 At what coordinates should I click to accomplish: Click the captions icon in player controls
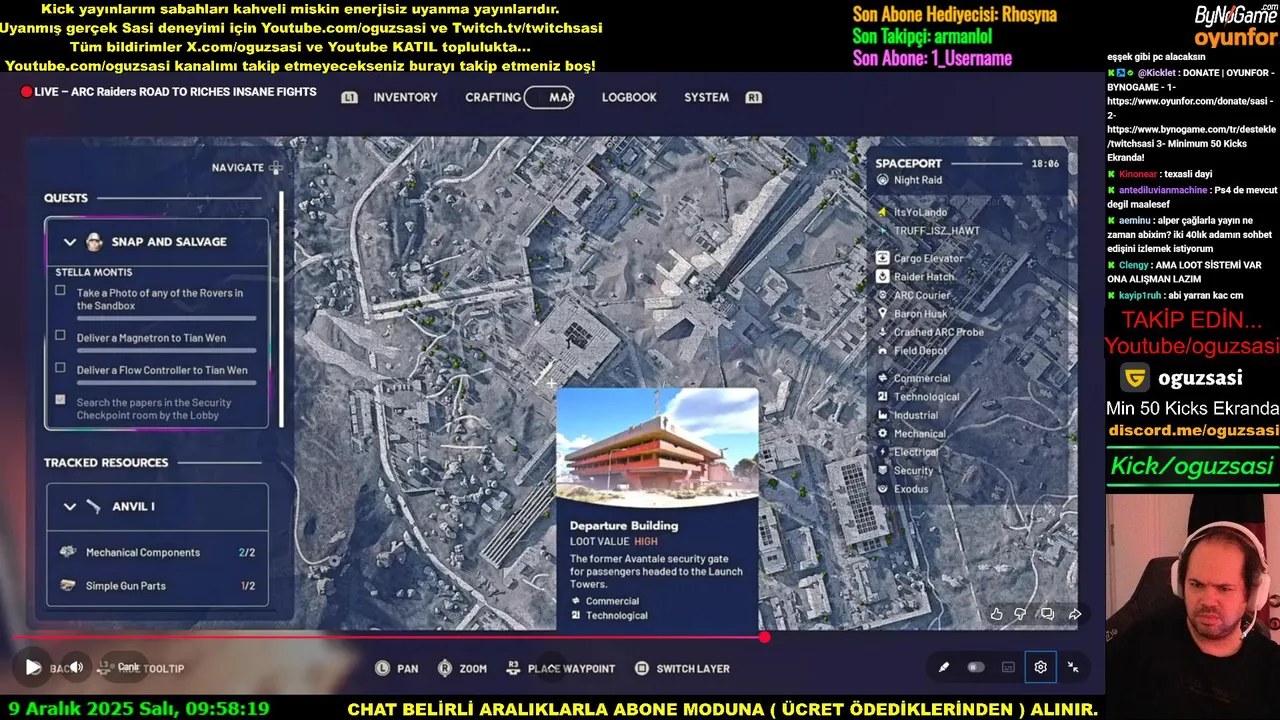click(1008, 667)
